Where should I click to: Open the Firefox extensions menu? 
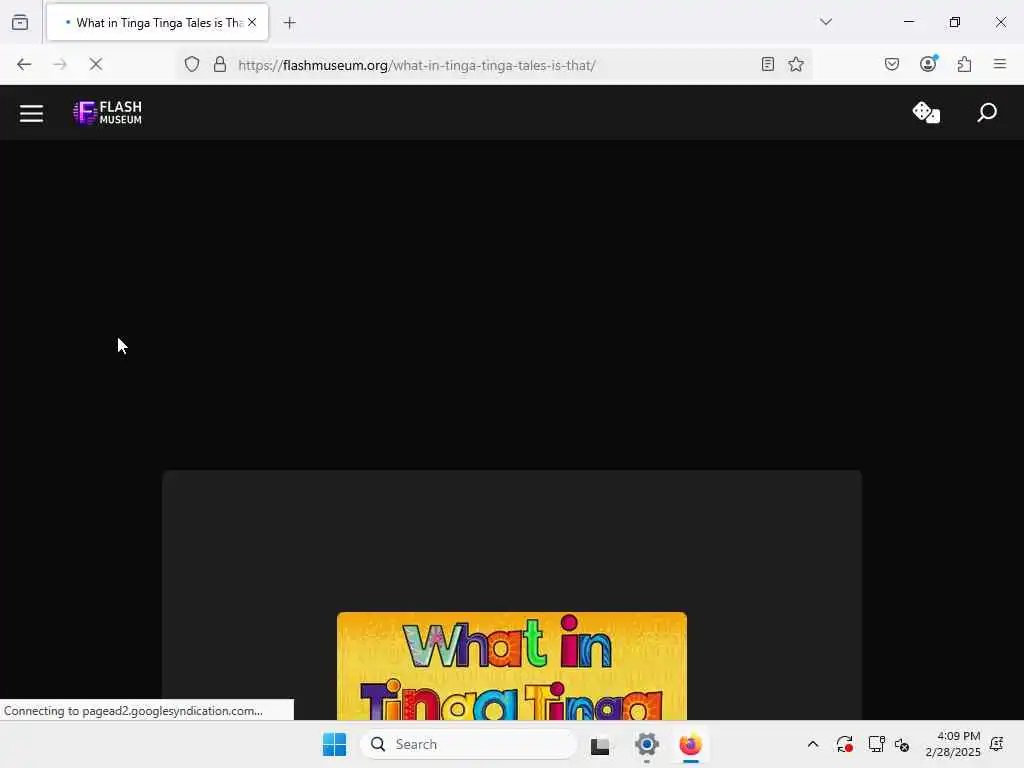965,64
